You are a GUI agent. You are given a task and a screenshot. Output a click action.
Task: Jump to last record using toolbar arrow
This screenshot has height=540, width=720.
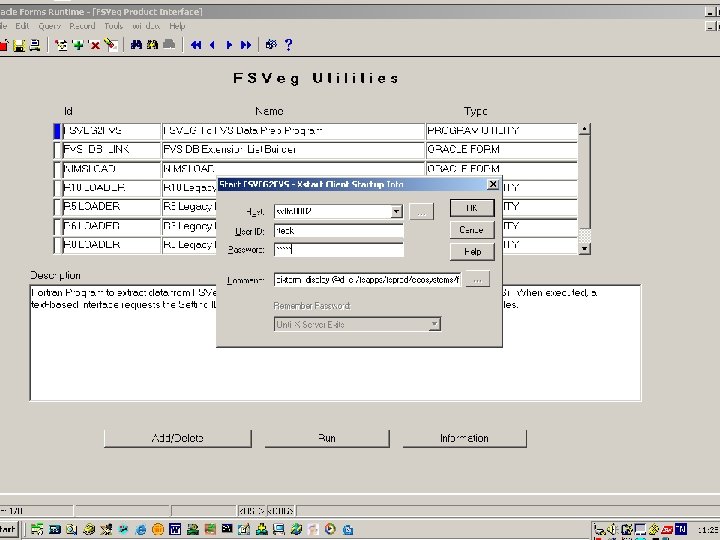246,45
